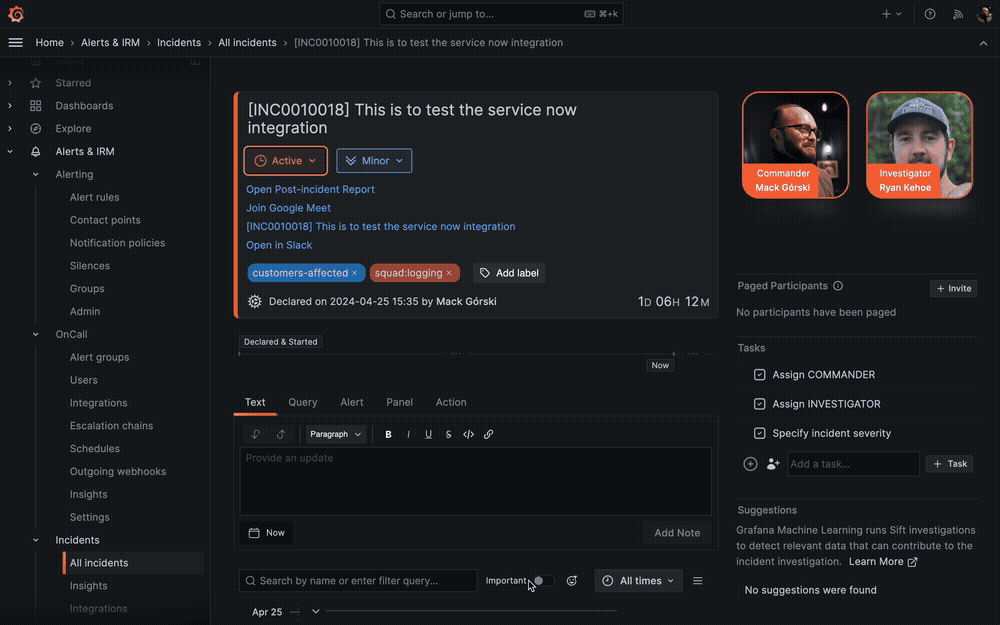Open Learn More about Sift

pyautogui.click(x=883, y=562)
